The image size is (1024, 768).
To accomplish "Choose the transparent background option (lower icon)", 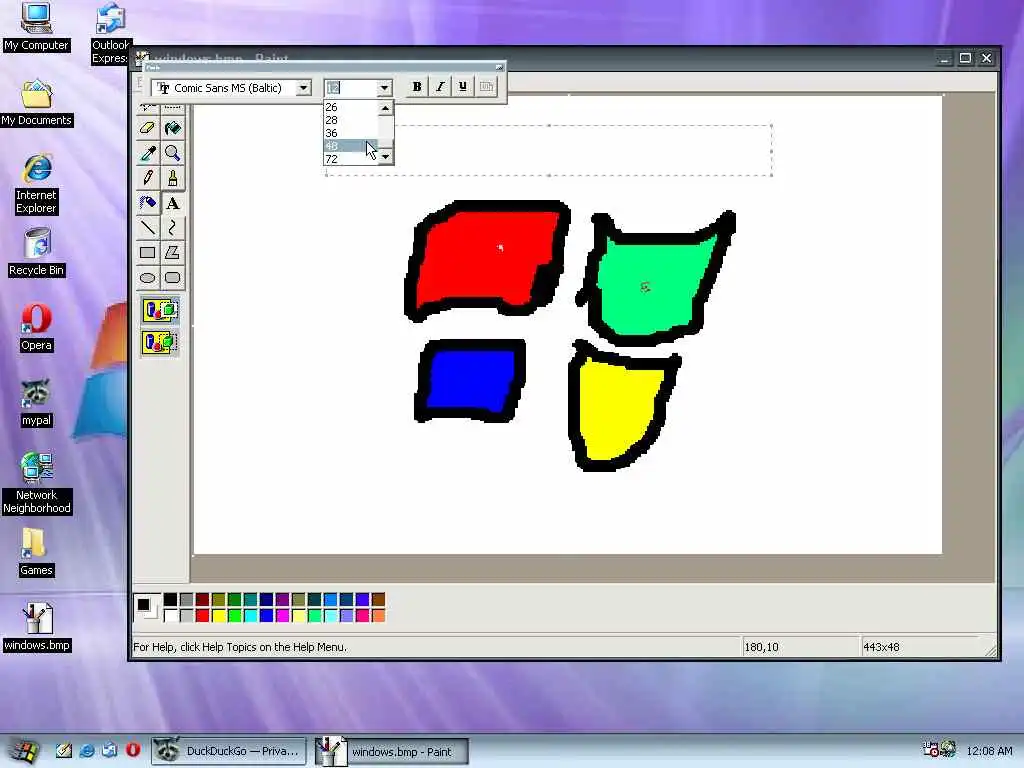I will point(160,342).
